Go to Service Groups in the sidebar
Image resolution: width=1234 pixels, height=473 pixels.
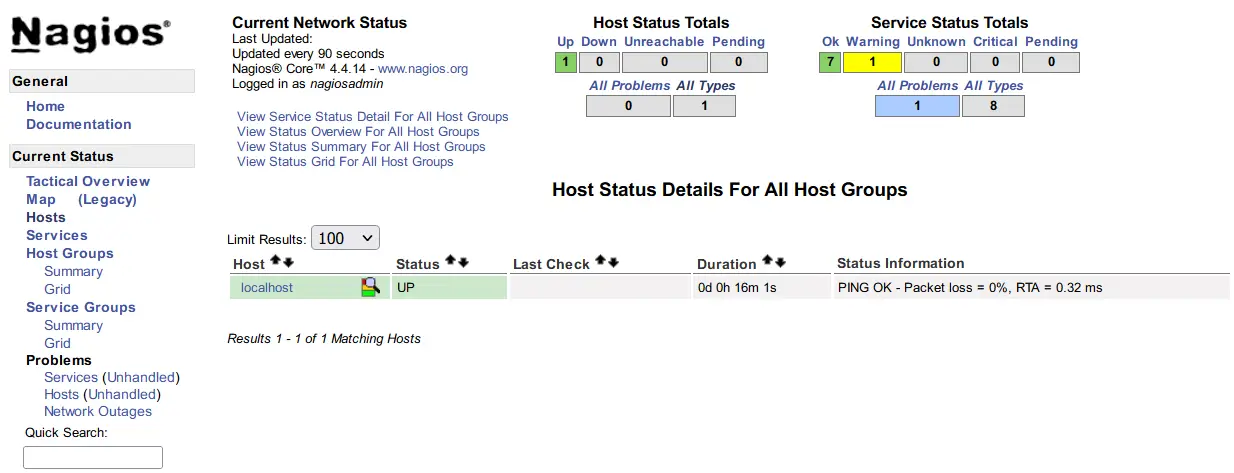[x=81, y=307]
